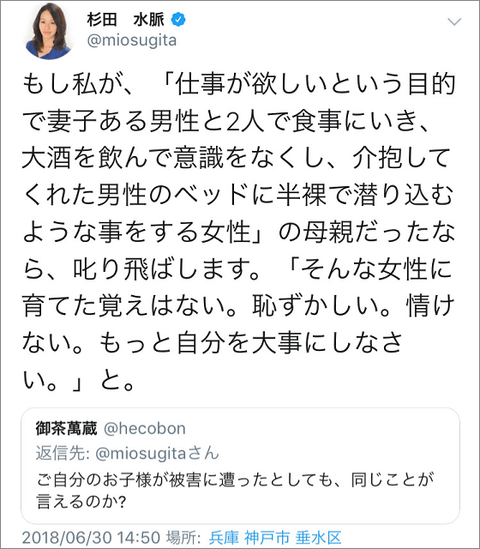Open @miosugitaさん reply-to link
The image size is (480, 549).
(x=157, y=453)
